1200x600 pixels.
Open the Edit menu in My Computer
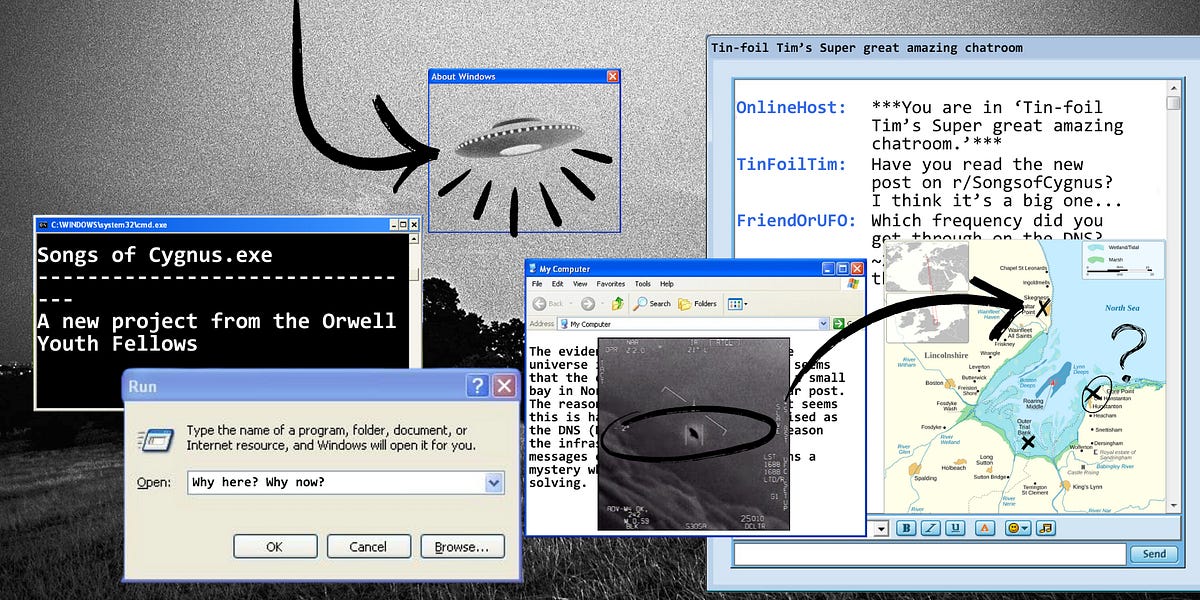557,284
